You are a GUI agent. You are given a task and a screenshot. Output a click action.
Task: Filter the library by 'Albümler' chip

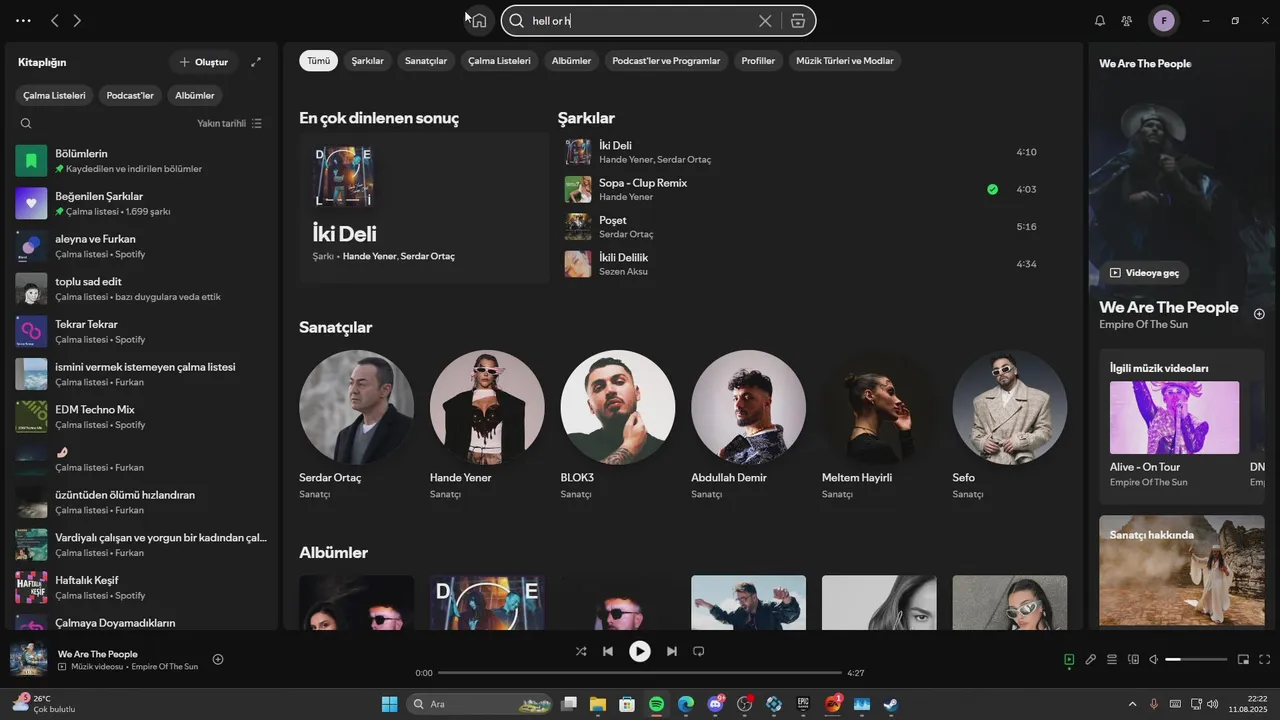(194, 96)
